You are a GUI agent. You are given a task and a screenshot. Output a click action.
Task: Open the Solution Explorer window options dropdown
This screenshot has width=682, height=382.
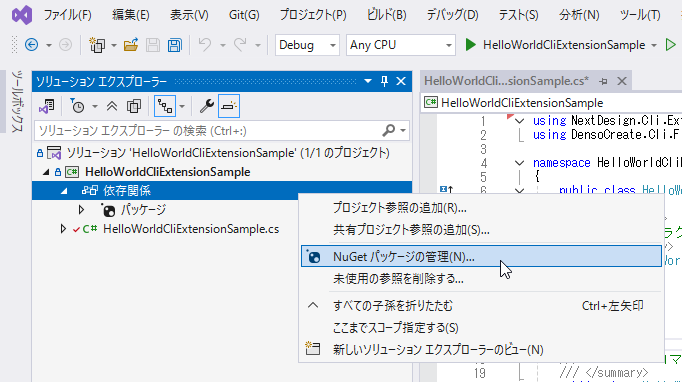[x=368, y=81]
